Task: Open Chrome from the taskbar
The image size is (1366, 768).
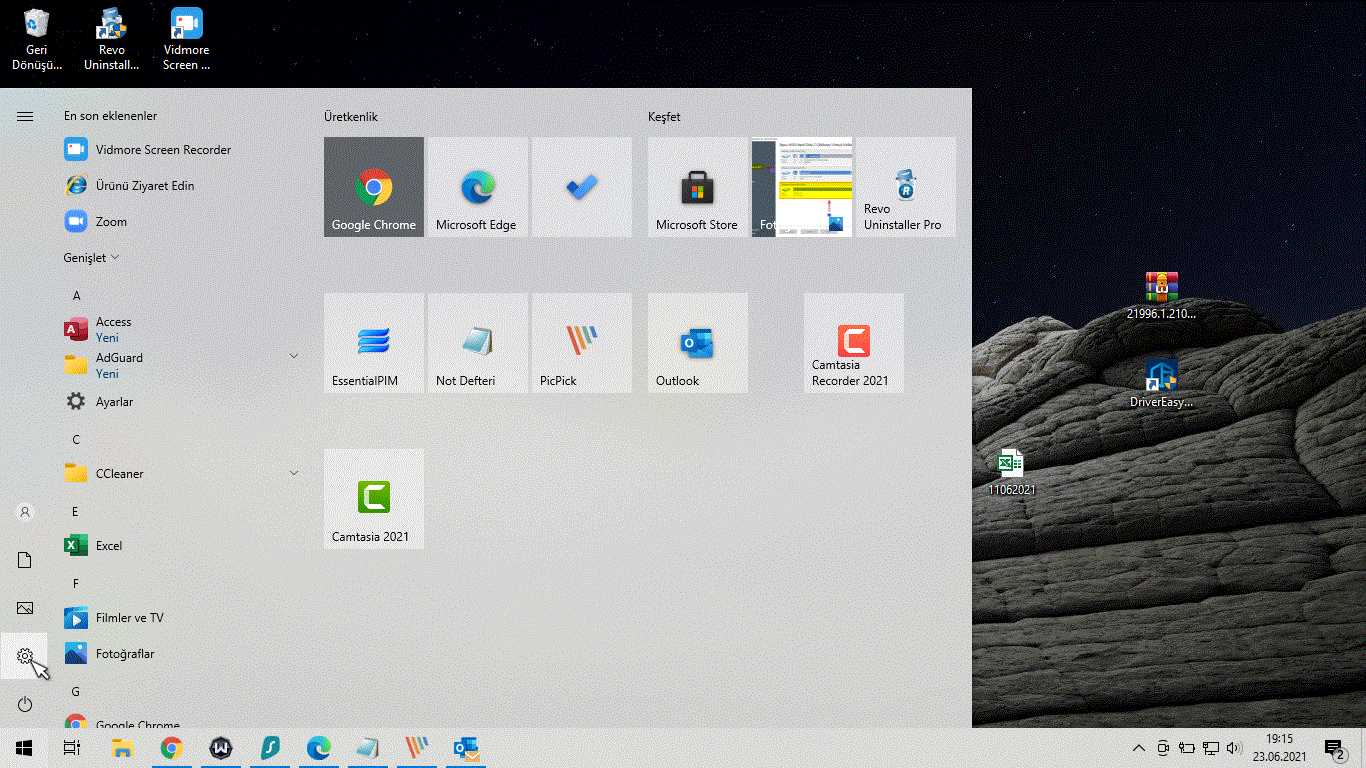Action: 171,748
